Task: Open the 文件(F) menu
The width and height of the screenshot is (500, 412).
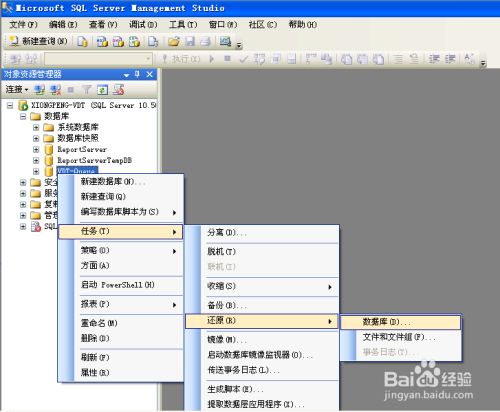Action: pos(23,24)
